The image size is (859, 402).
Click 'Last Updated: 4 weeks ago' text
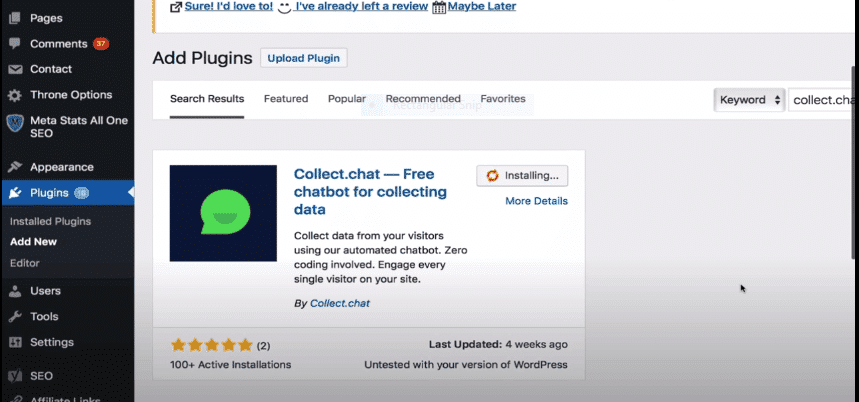pos(498,345)
